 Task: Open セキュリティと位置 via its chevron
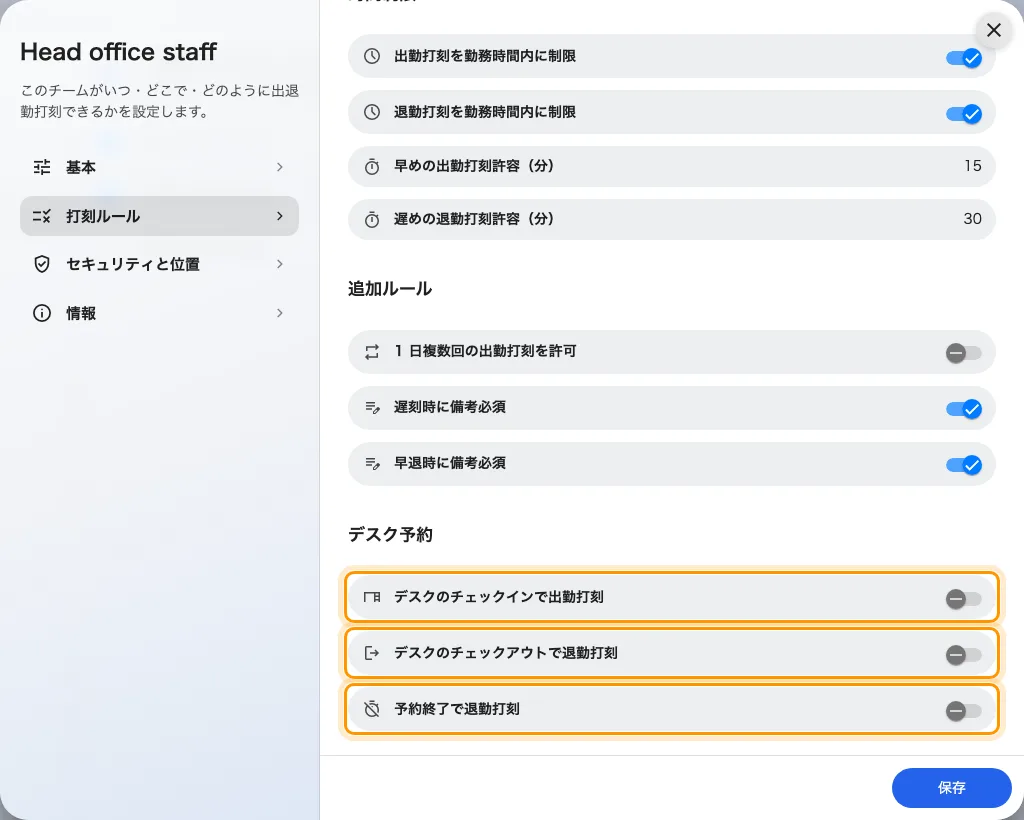coord(280,264)
